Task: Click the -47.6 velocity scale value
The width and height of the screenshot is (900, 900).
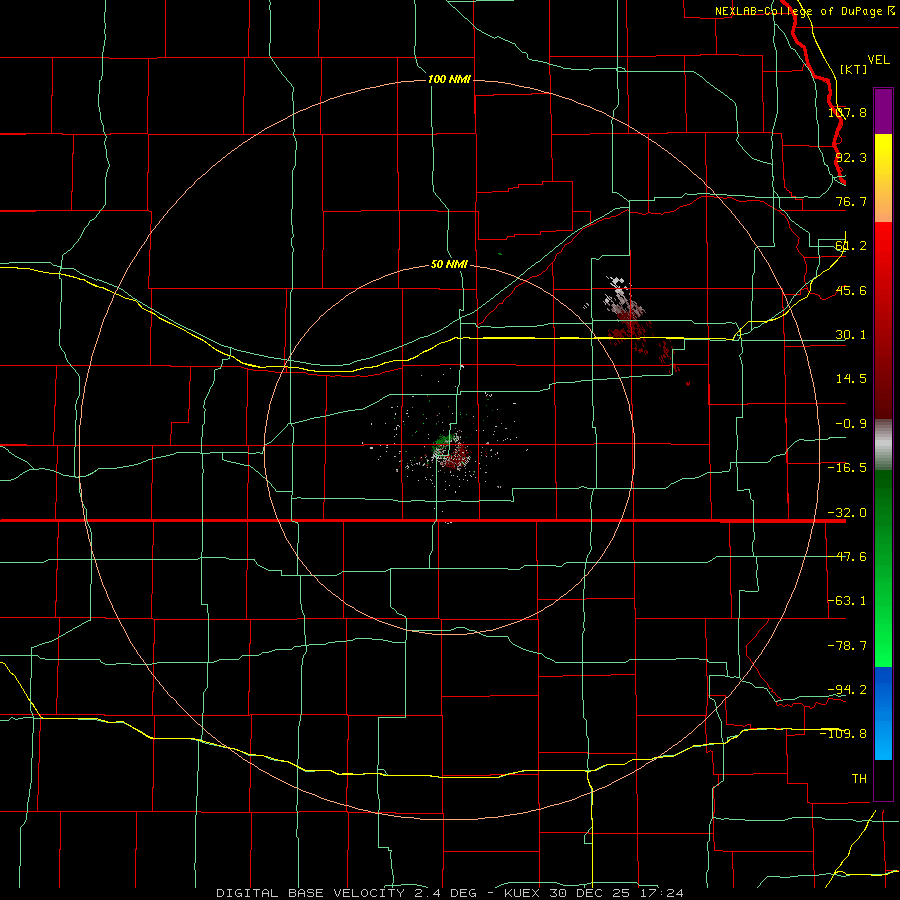Action: pyautogui.click(x=847, y=557)
